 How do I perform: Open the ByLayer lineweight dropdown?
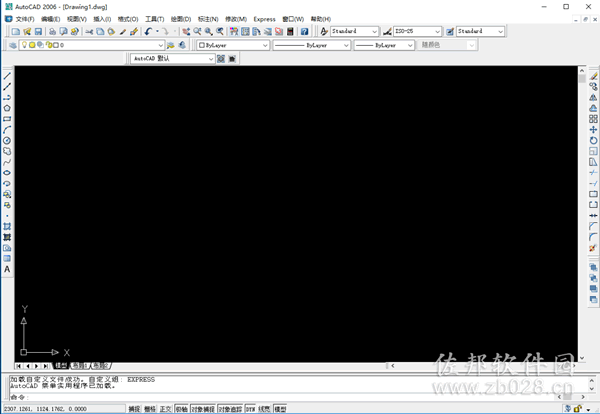tap(384, 45)
